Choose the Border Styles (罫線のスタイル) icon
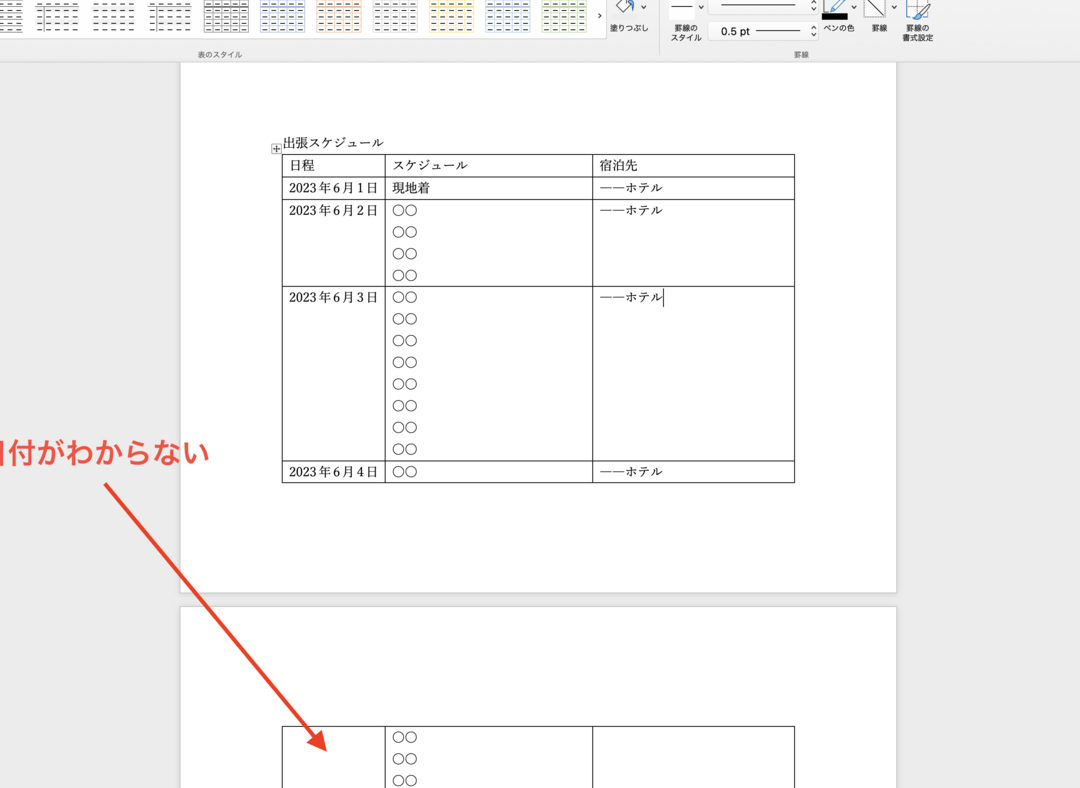Image resolution: width=1080 pixels, height=788 pixels. tap(682, 7)
